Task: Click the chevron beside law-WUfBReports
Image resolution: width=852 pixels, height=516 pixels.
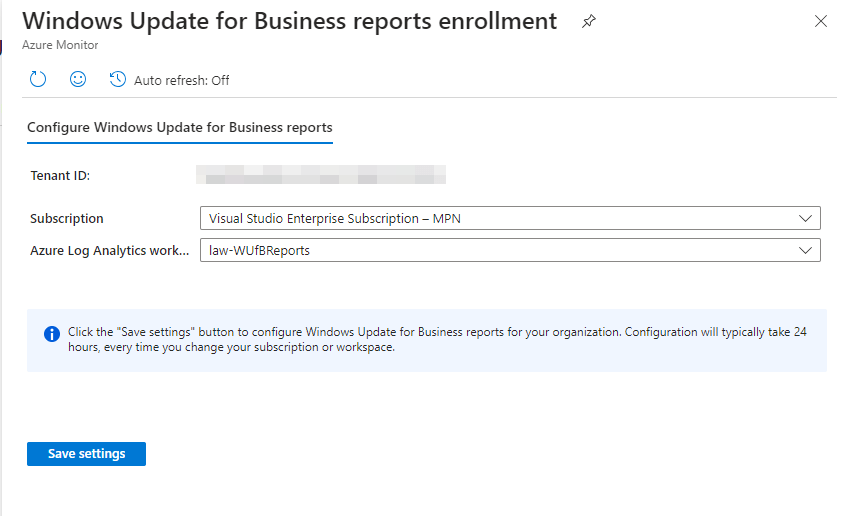Action: [806, 250]
